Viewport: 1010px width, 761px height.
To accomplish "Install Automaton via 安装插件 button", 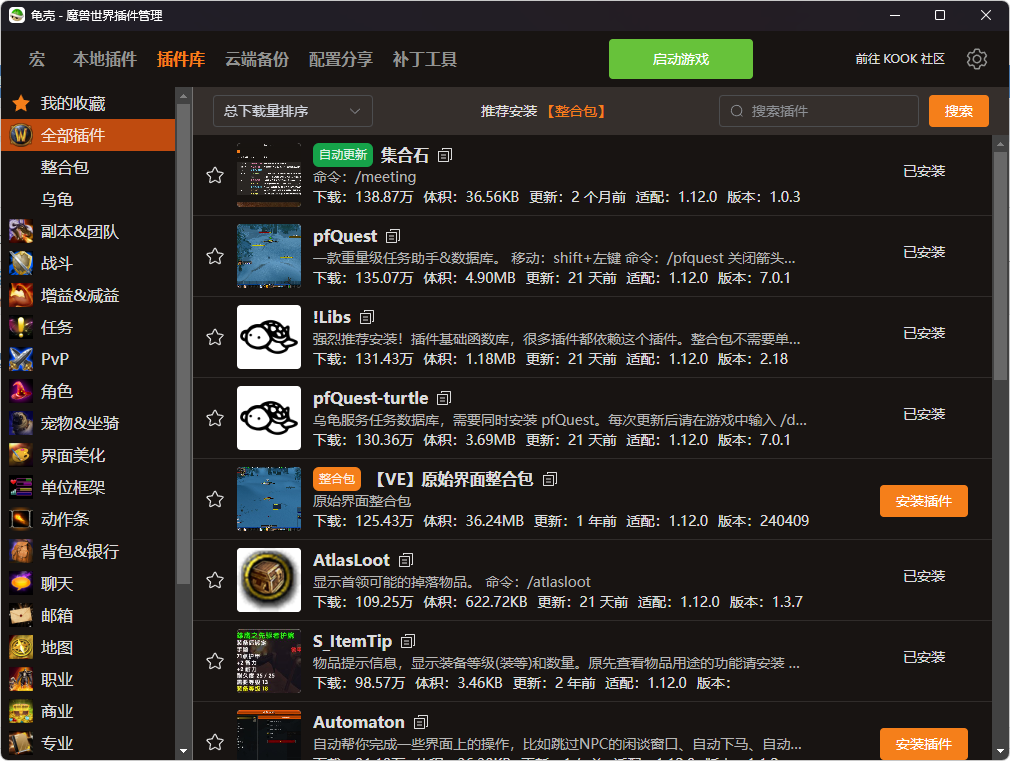I will coord(923,744).
